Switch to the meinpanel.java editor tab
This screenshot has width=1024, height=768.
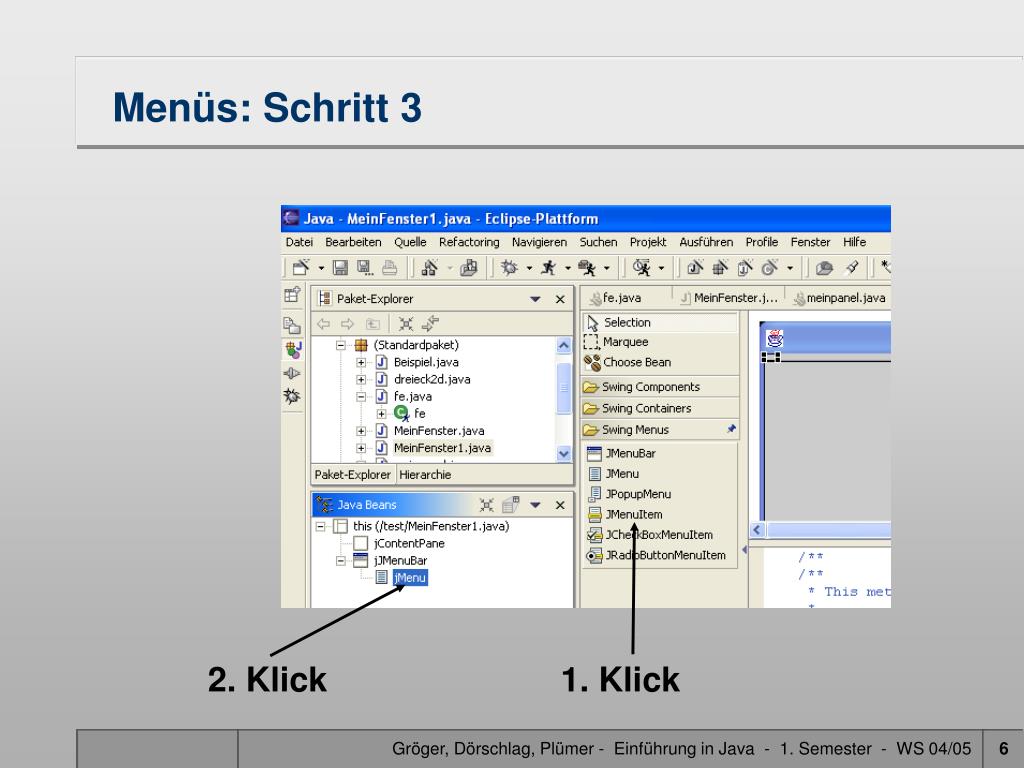tap(840, 298)
